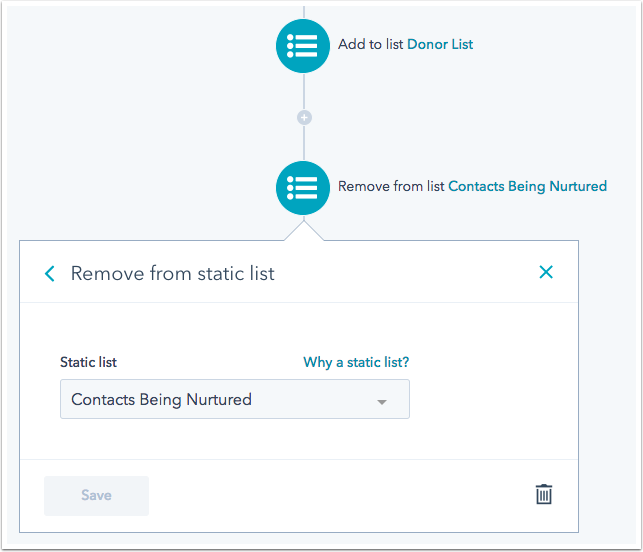The width and height of the screenshot is (643, 552).
Task: Click the Why a static list? link
Action: tap(356, 362)
